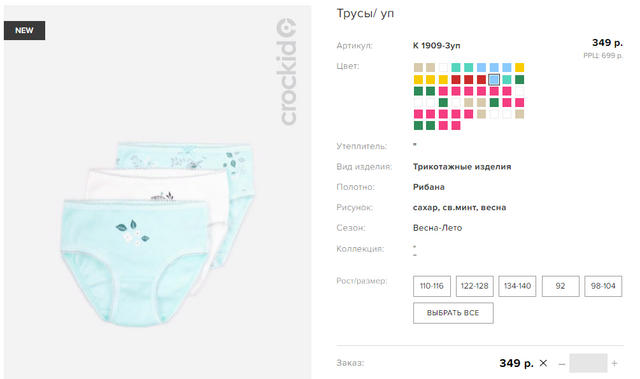640x379 pixels.
Task: Choose the yellow swatch ending the first row
Action: (519, 67)
